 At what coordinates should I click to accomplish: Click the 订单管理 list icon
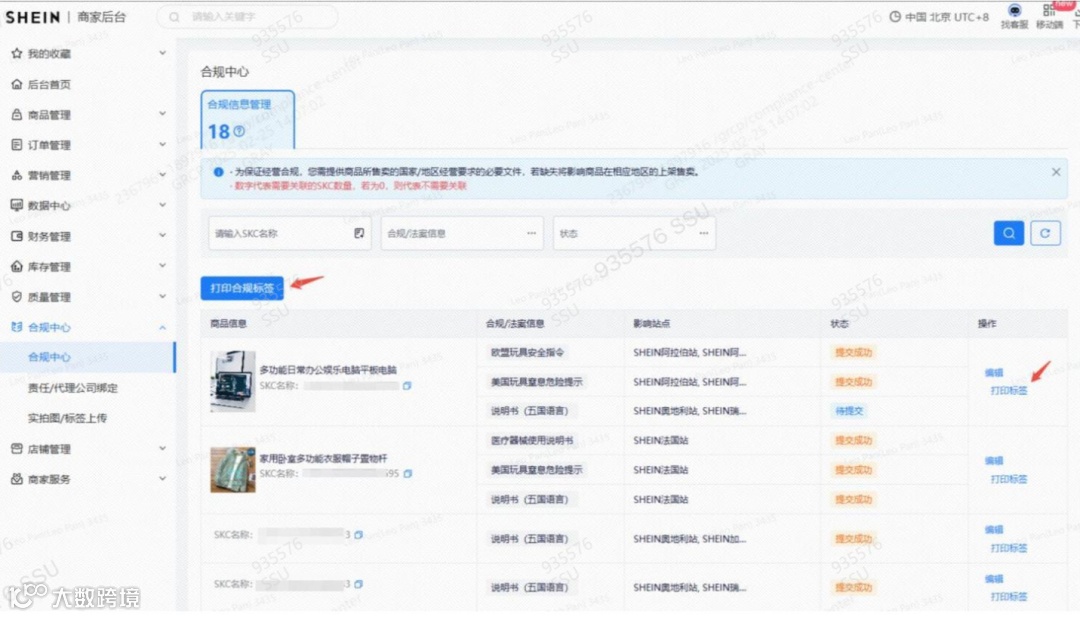17,145
